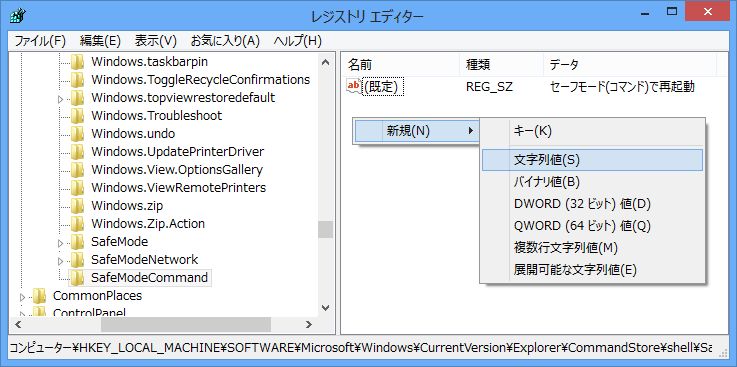Viewport: 737px width, 367px height.
Task: Select the Windows.undo tree label
Action: [x=133, y=134]
